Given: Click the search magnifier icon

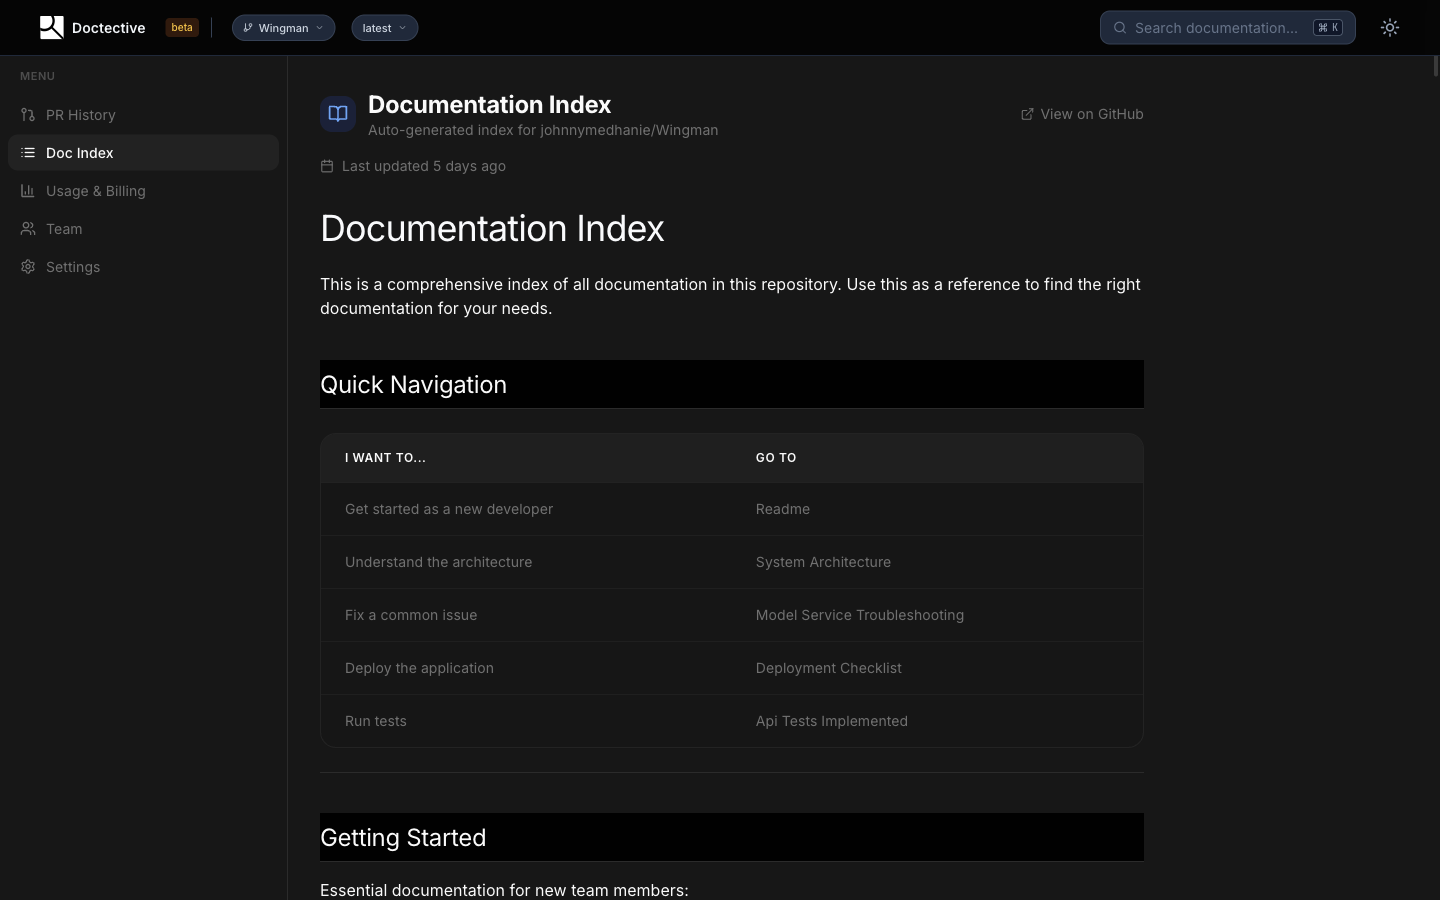Looking at the screenshot, I should pos(1120,28).
